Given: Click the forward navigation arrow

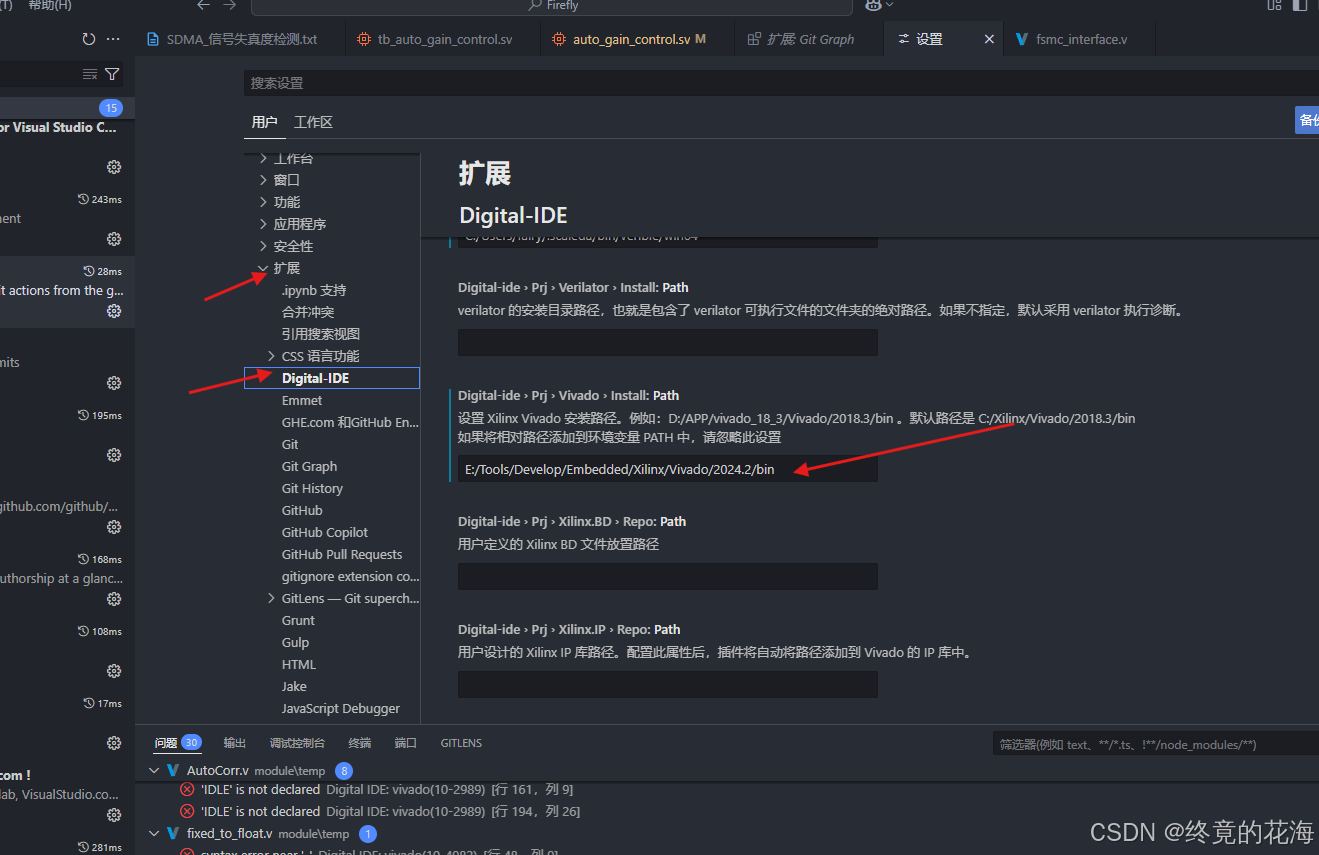Looking at the screenshot, I should [x=230, y=5].
